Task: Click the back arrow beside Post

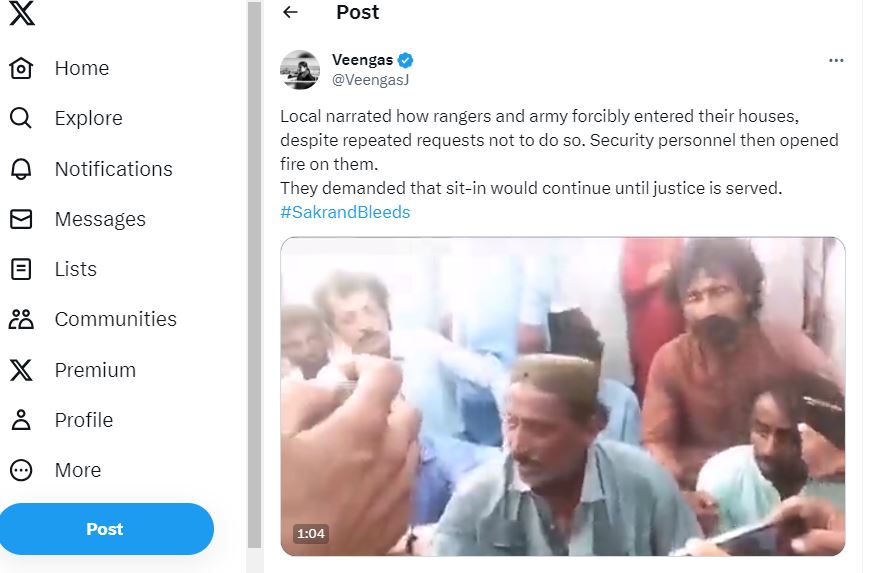Action: 291,12
